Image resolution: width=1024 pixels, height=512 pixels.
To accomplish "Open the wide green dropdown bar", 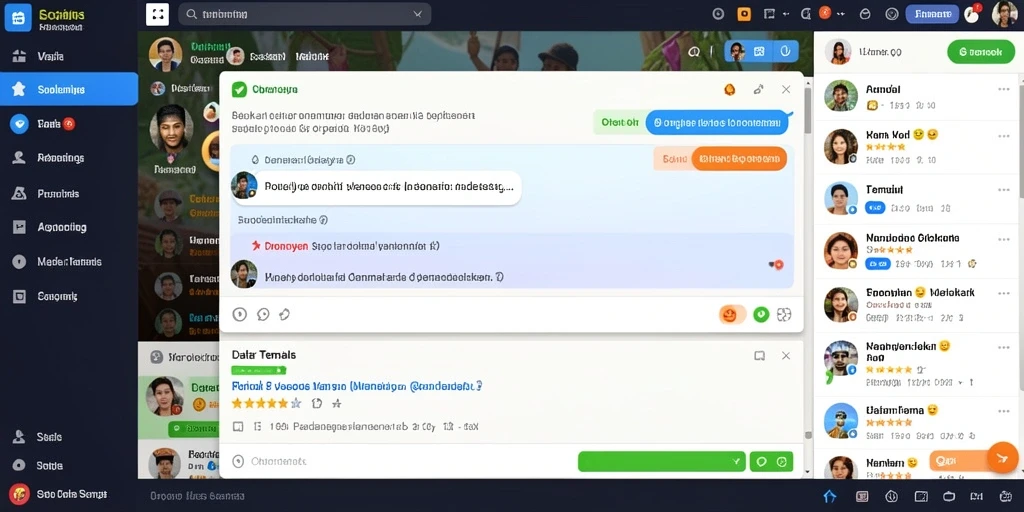I will (x=662, y=461).
